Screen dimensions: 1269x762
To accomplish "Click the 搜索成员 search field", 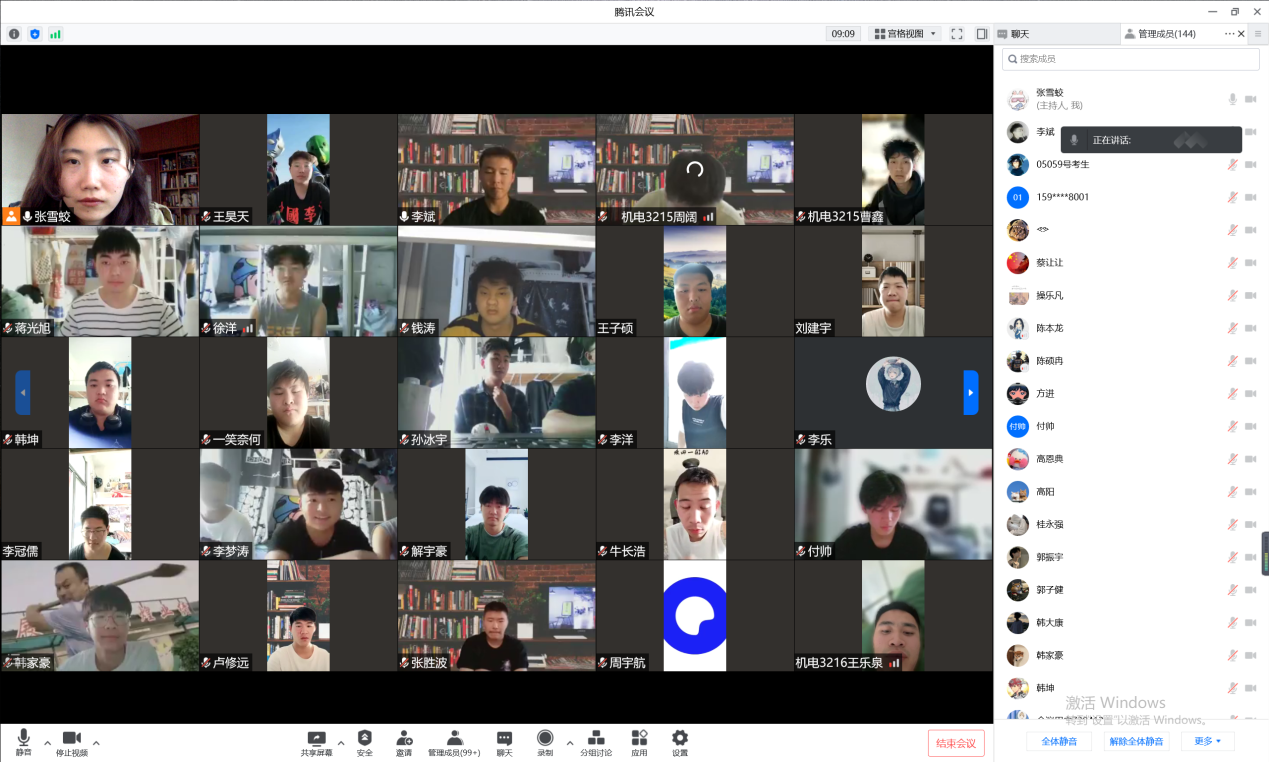I will pos(1131,59).
